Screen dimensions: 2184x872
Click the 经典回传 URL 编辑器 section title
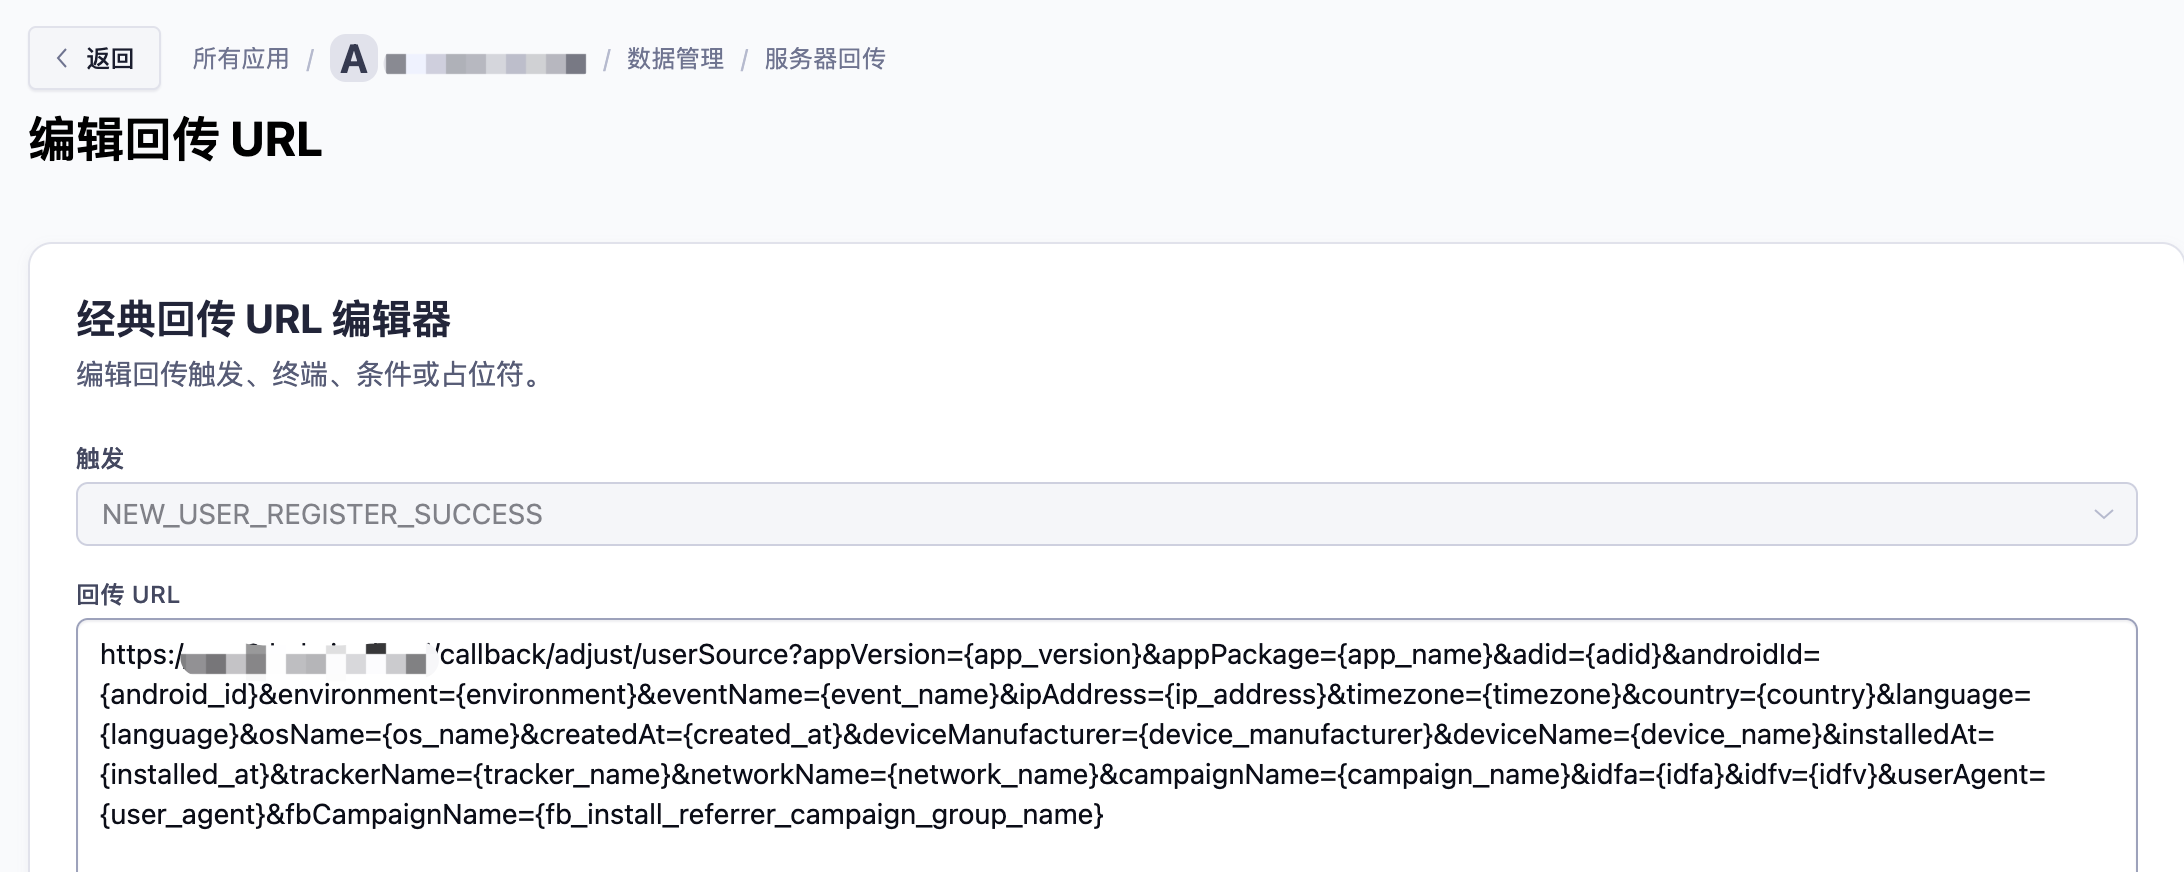coord(263,320)
